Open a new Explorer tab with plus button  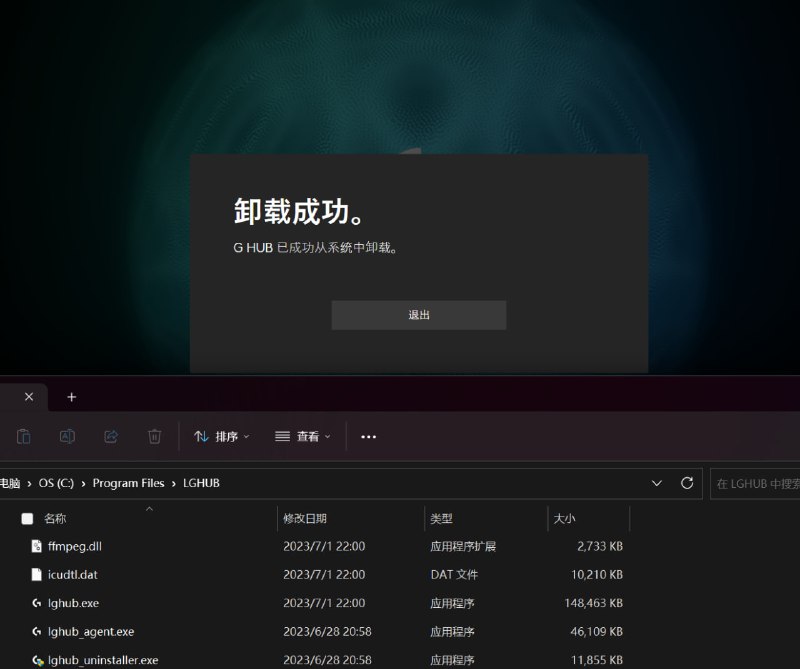point(71,397)
